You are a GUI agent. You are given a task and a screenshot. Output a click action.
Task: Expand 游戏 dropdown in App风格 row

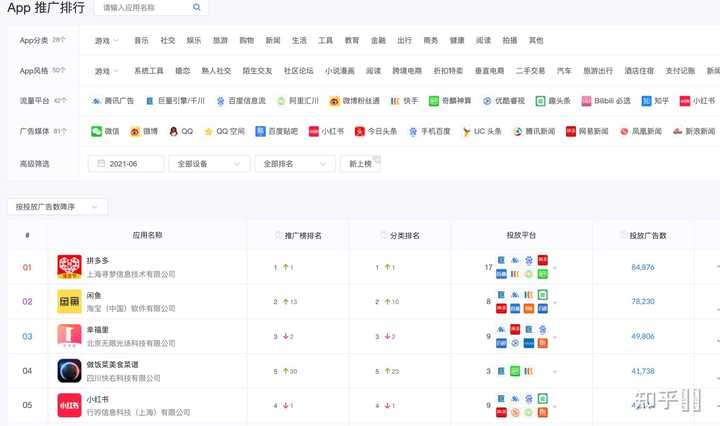107,71
